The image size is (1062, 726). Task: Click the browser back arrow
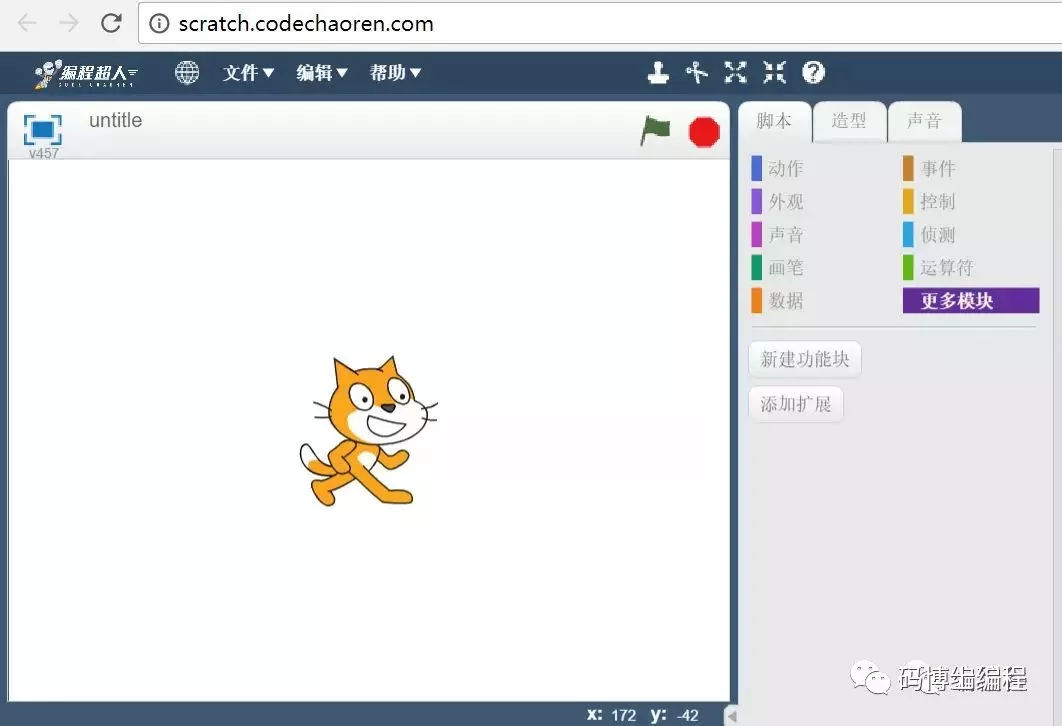click(27, 23)
